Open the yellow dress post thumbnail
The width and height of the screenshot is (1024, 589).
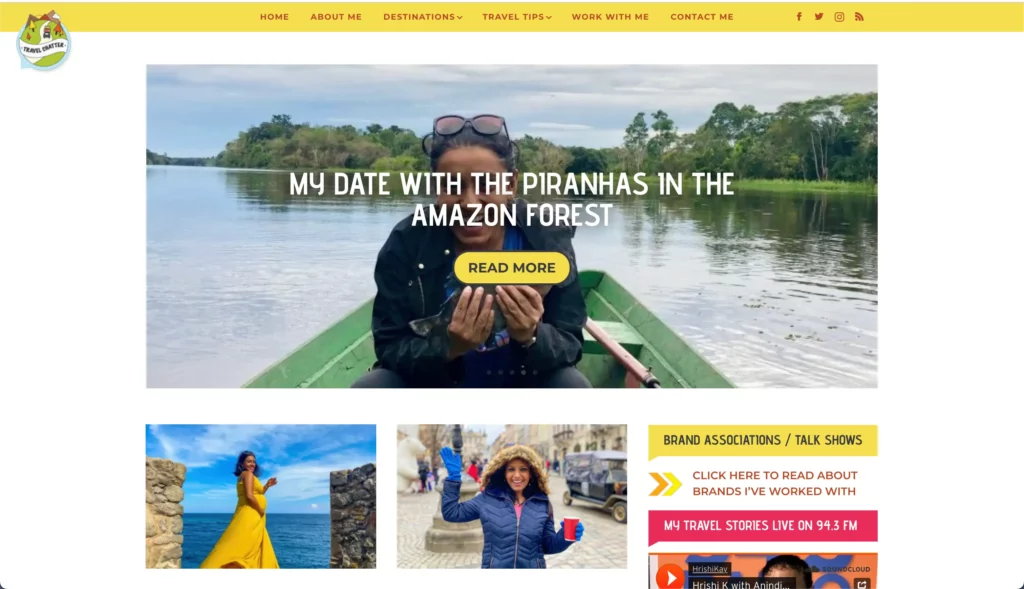pos(261,496)
